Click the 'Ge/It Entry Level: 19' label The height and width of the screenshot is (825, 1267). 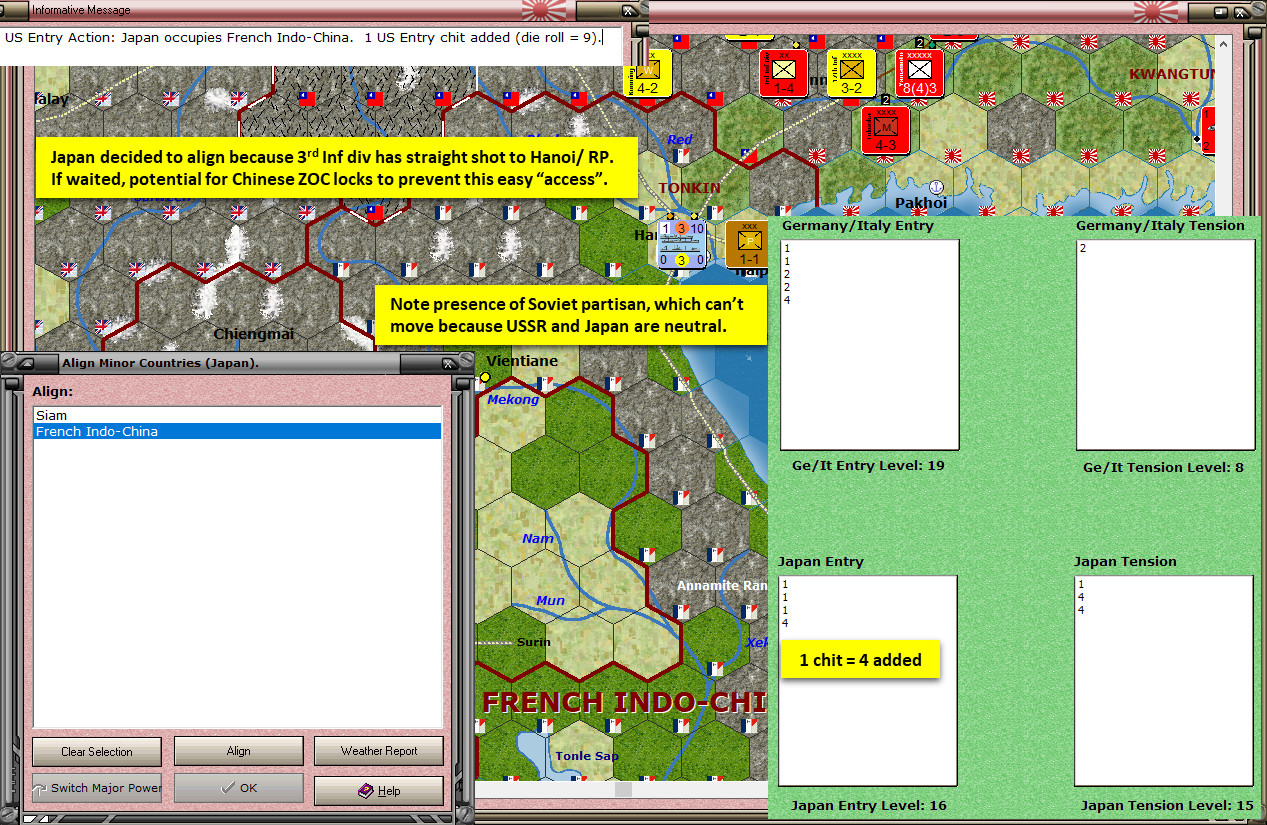point(868,465)
